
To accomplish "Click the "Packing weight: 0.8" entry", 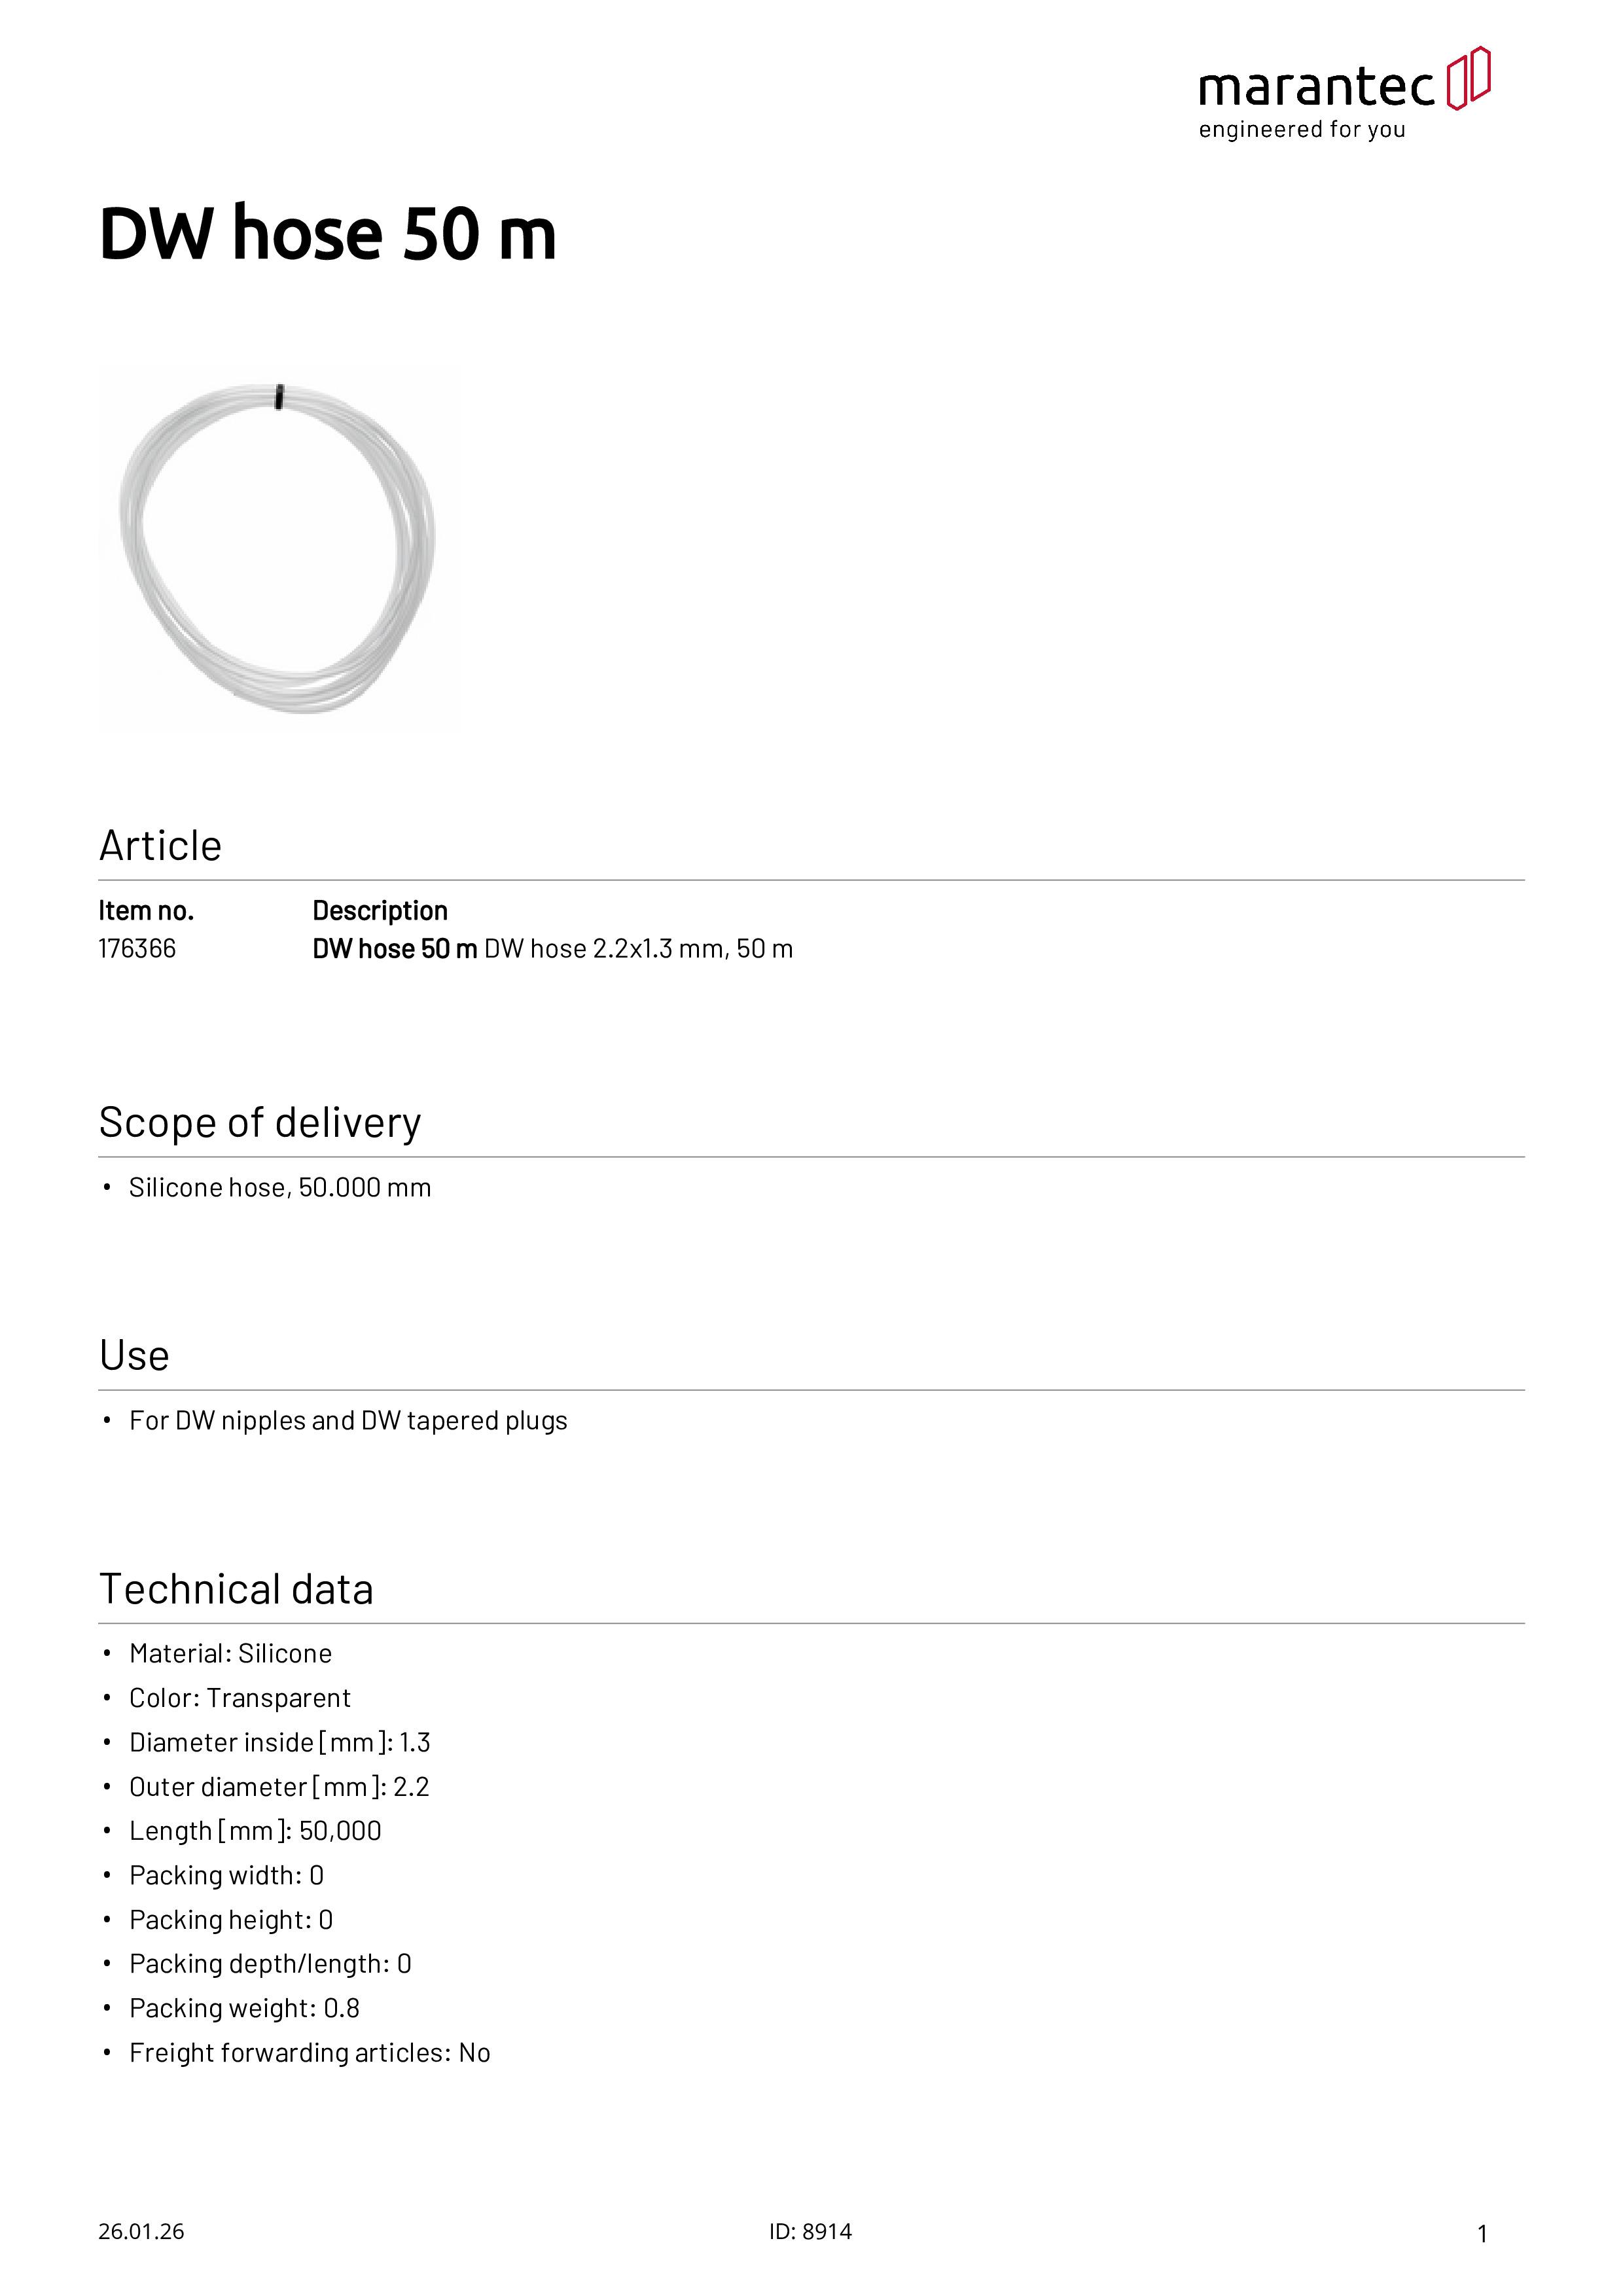I will (x=244, y=2008).
